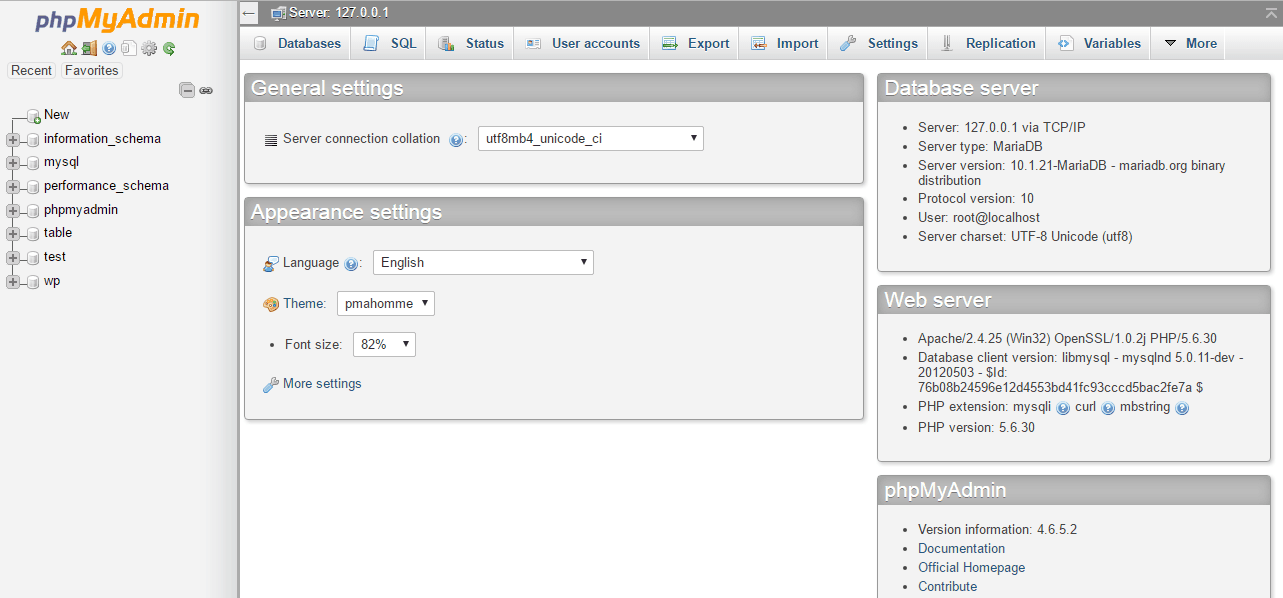
Task: Expand the test database node
Action: pyautogui.click(x=12, y=258)
